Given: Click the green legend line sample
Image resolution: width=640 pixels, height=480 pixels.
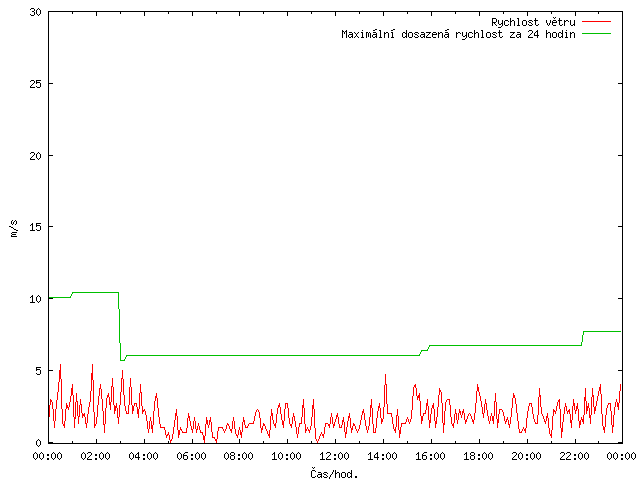Looking at the screenshot, I should (596, 33).
